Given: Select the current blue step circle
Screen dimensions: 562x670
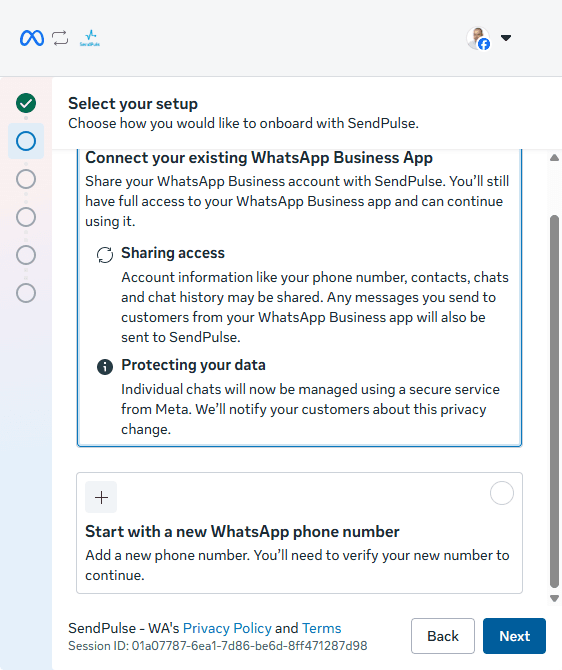Looking at the screenshot, I should pos(26,141).
